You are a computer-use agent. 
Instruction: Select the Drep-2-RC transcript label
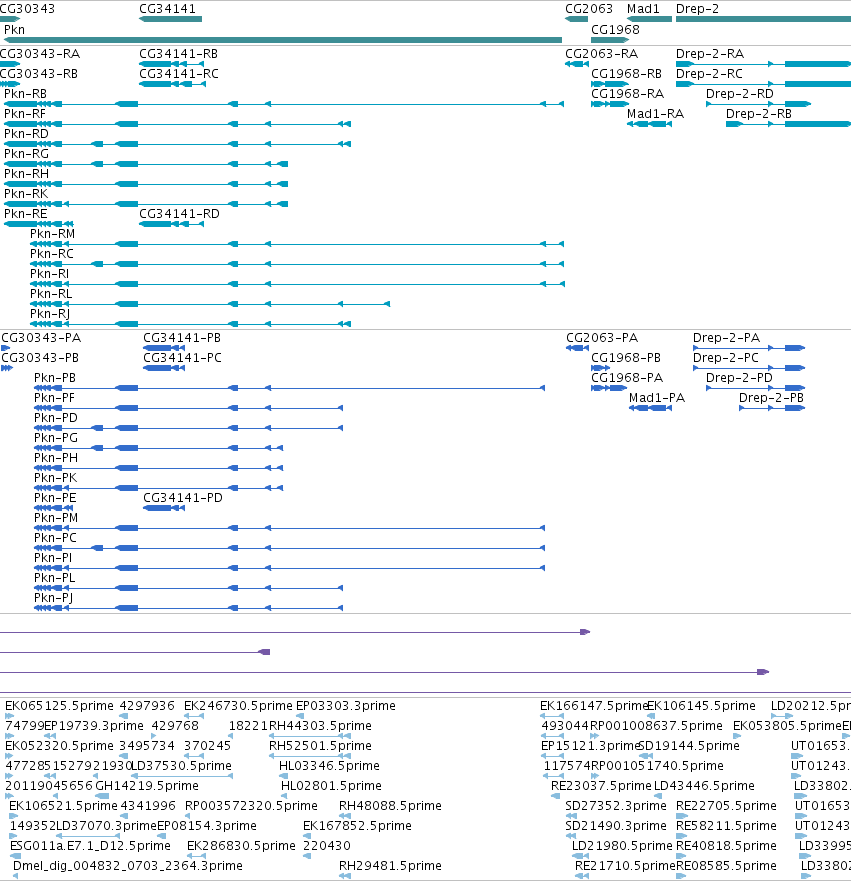tap(709, 74)
